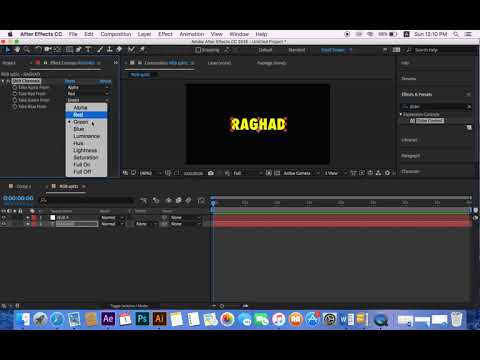
Task: Select the Roto Brush tool
Action: [131, 50]
